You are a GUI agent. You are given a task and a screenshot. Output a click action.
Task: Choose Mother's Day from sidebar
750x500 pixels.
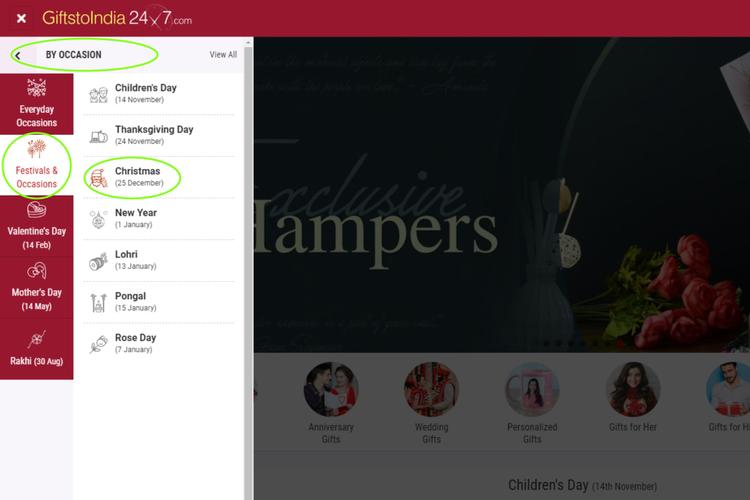coord(36,285)
